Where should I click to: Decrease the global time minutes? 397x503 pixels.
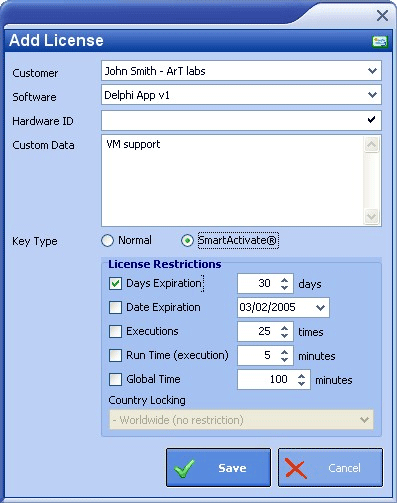(x=301, y=383)
